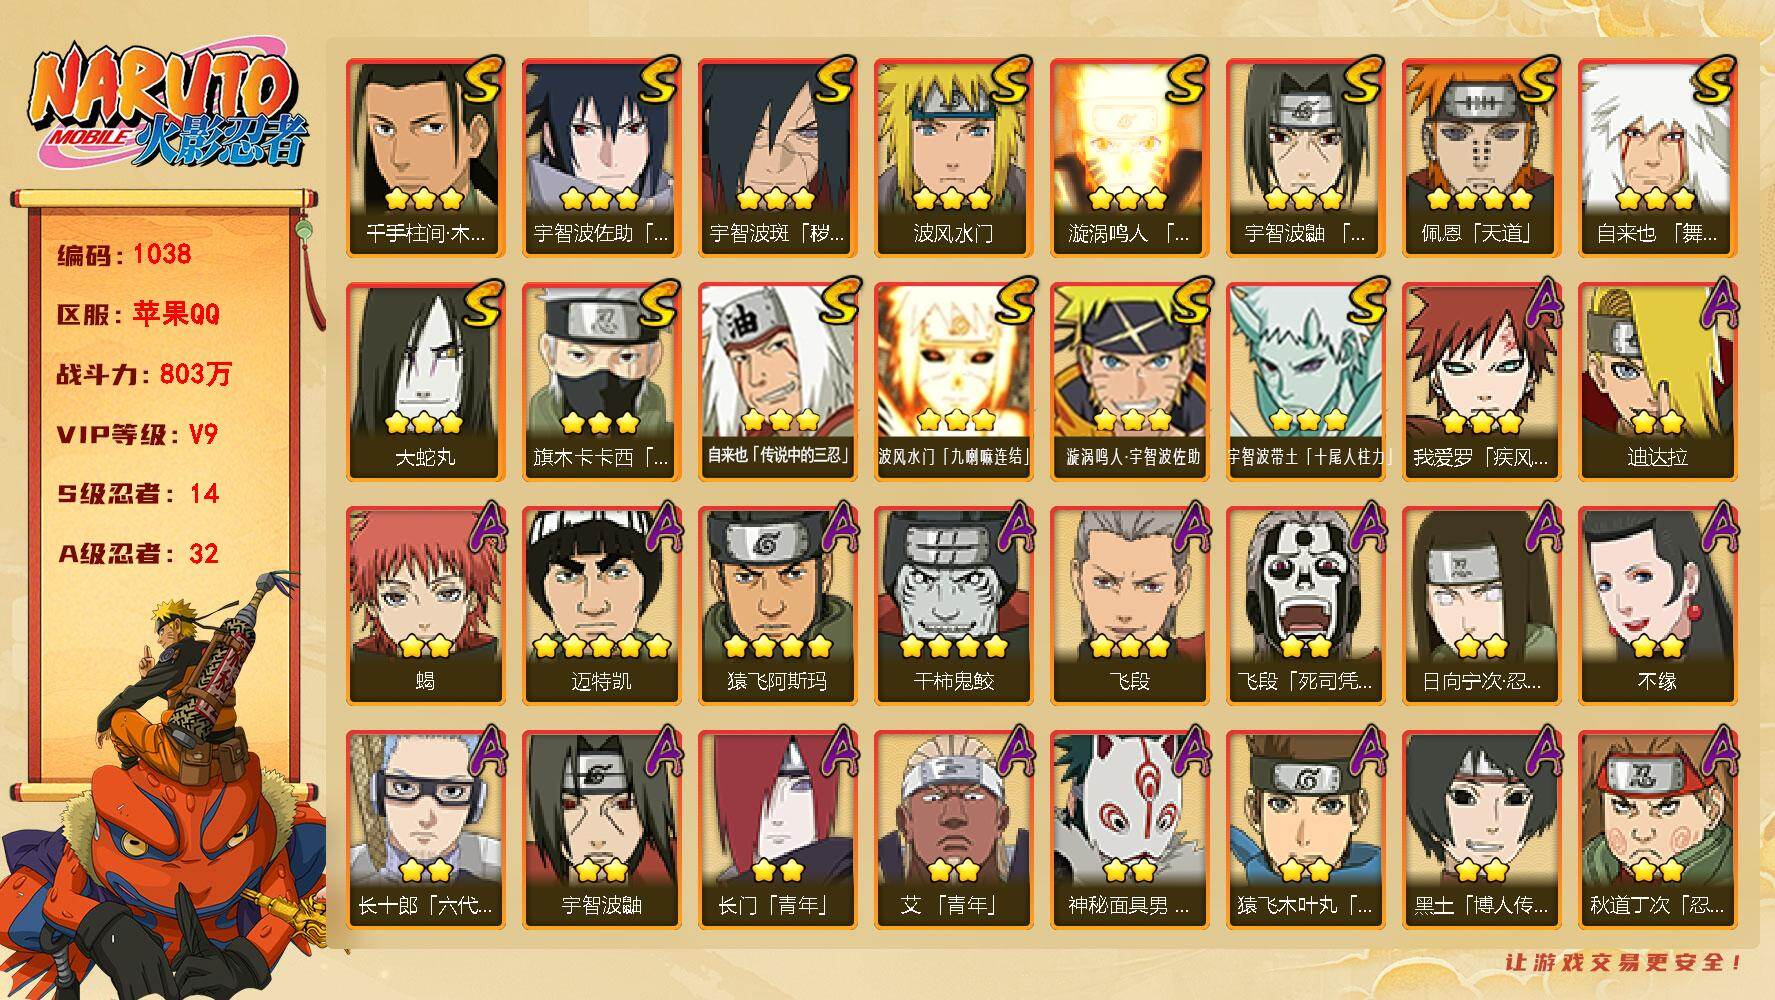1775x1000 pixels.
Task: Select the 迈特凯 five-star card
Action: pos(601,605)
